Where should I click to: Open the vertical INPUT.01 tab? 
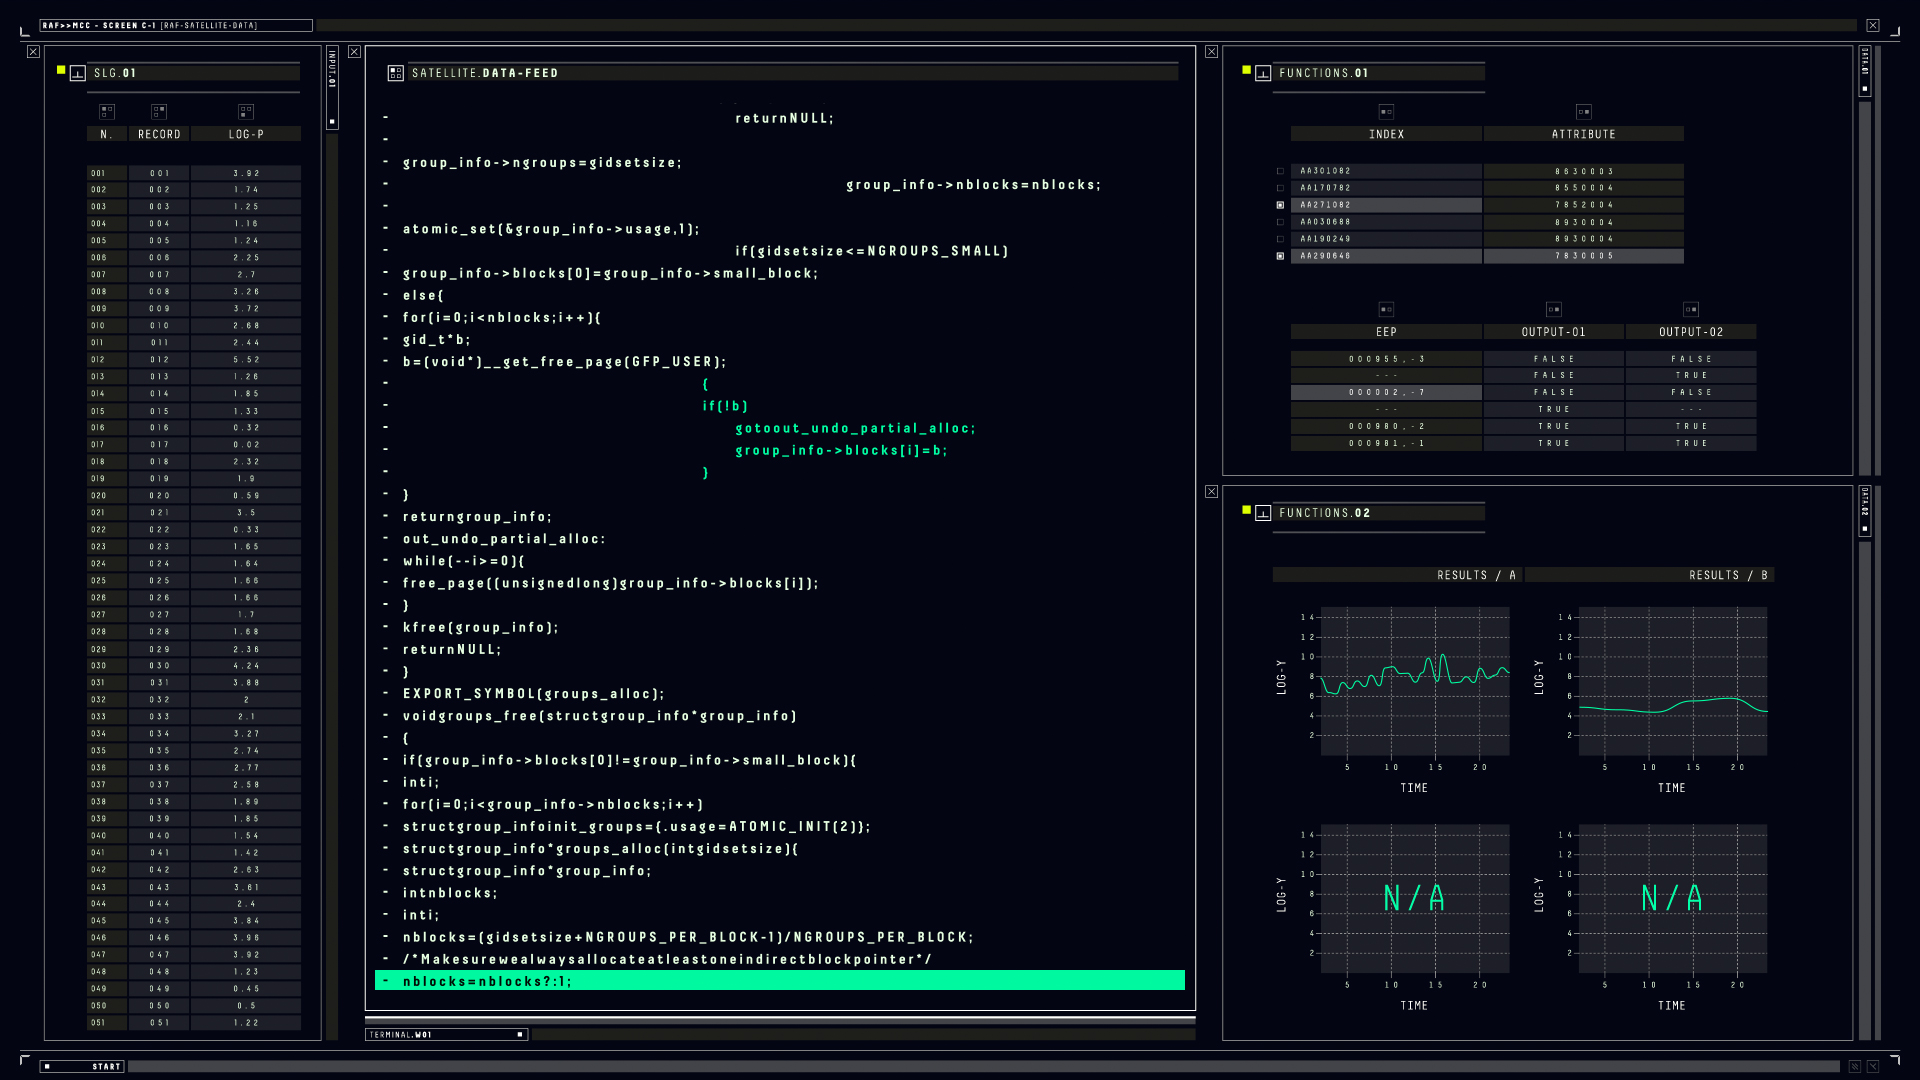click(x=333, y=87)
